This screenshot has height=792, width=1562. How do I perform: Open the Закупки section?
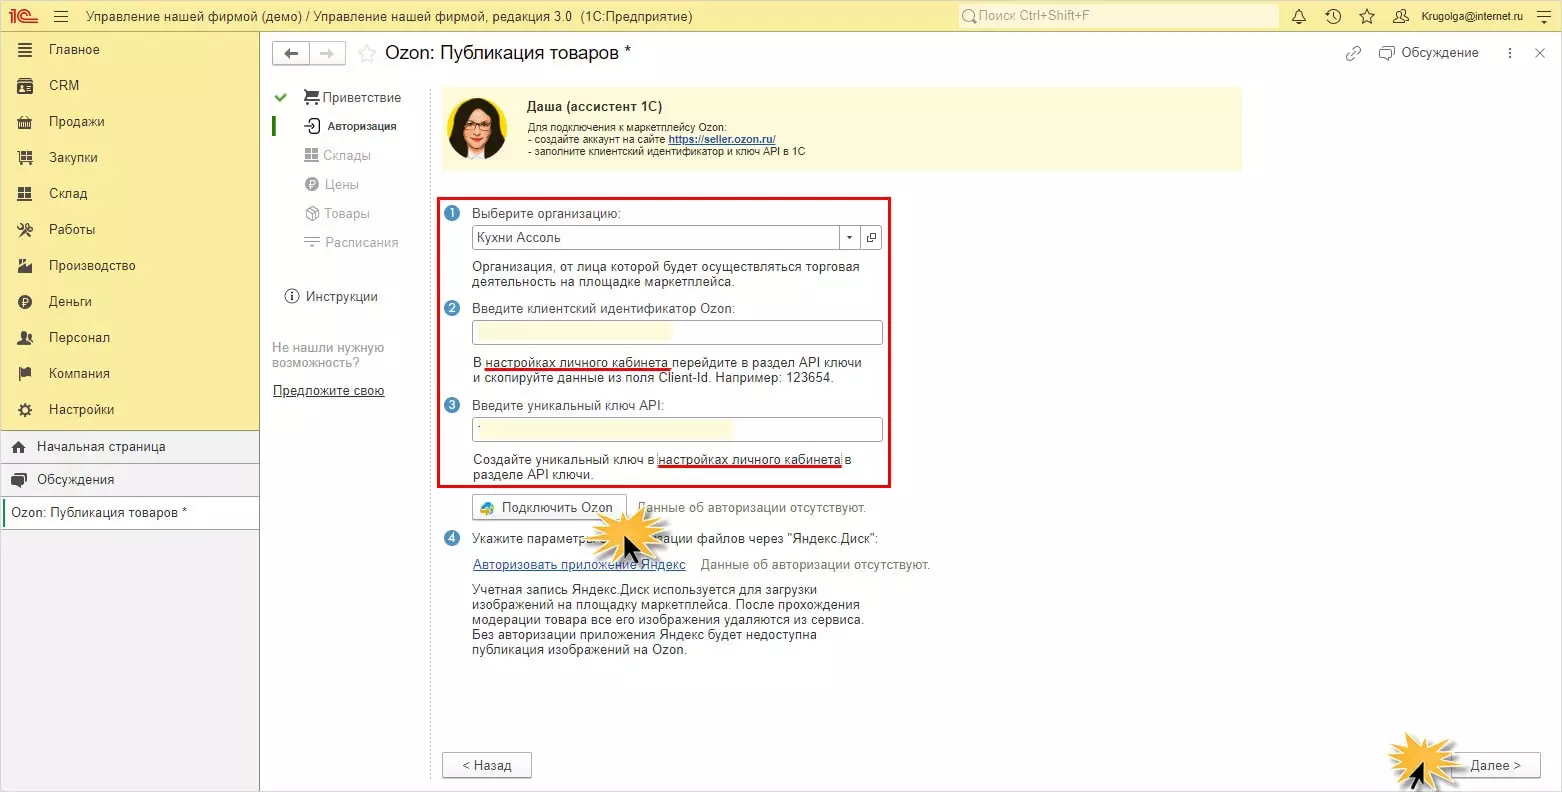tap(130, 157)
